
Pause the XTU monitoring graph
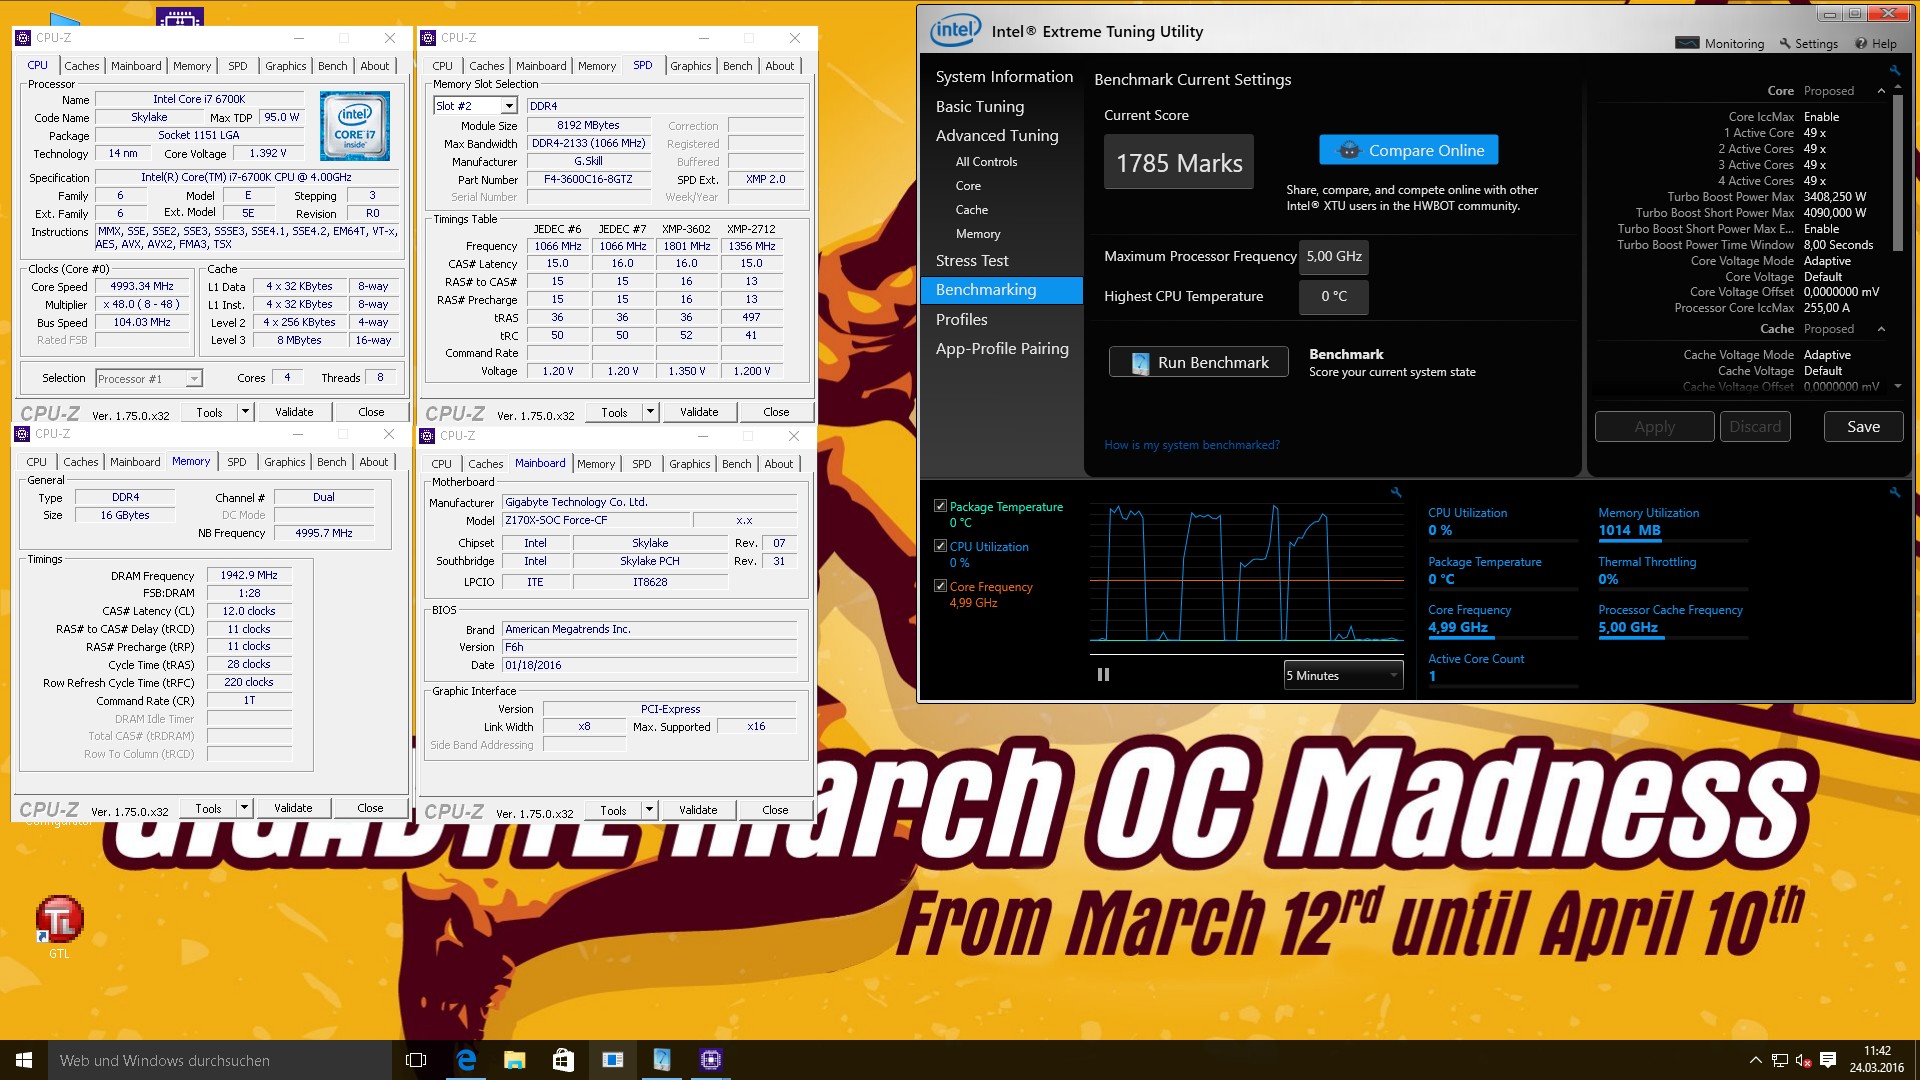click(x=1103, y=675)
